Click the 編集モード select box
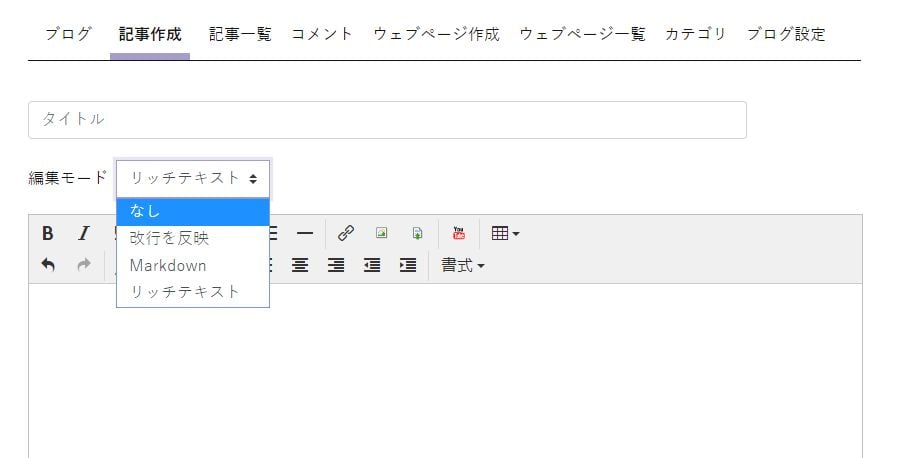This screenshot has width=899, height=458. [193, 178]
